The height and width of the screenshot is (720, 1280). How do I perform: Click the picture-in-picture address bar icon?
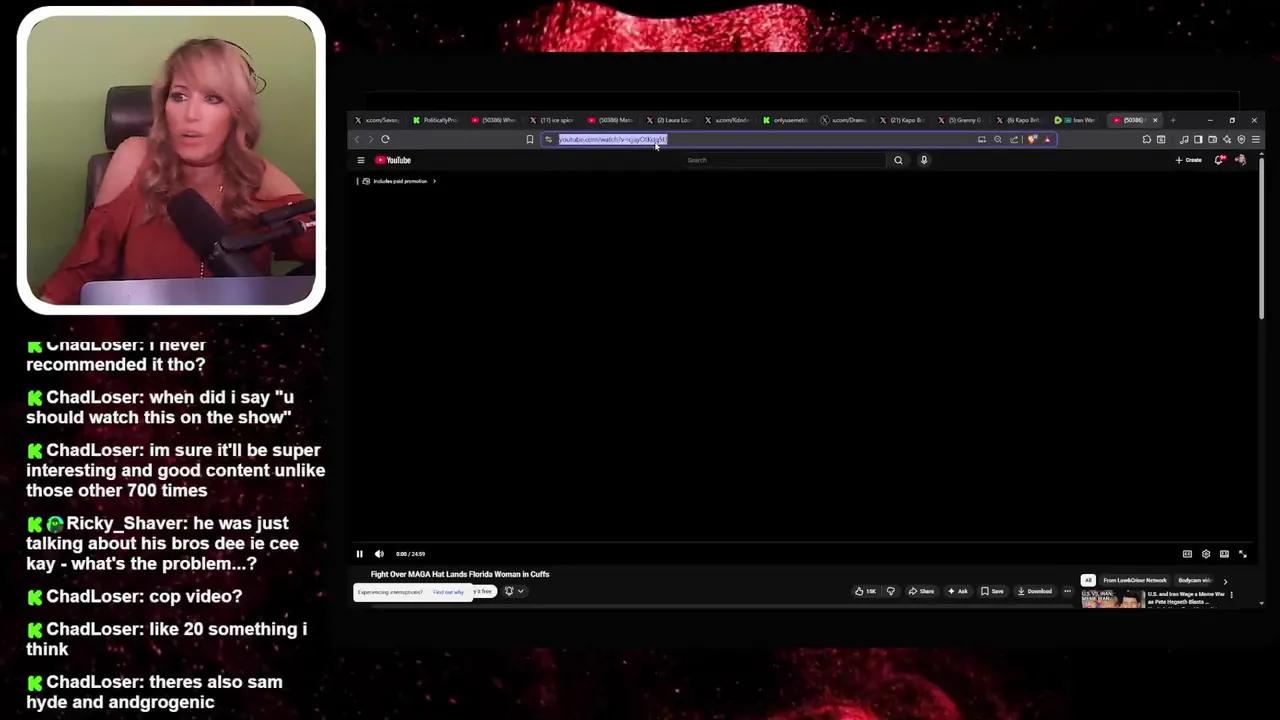982,139
